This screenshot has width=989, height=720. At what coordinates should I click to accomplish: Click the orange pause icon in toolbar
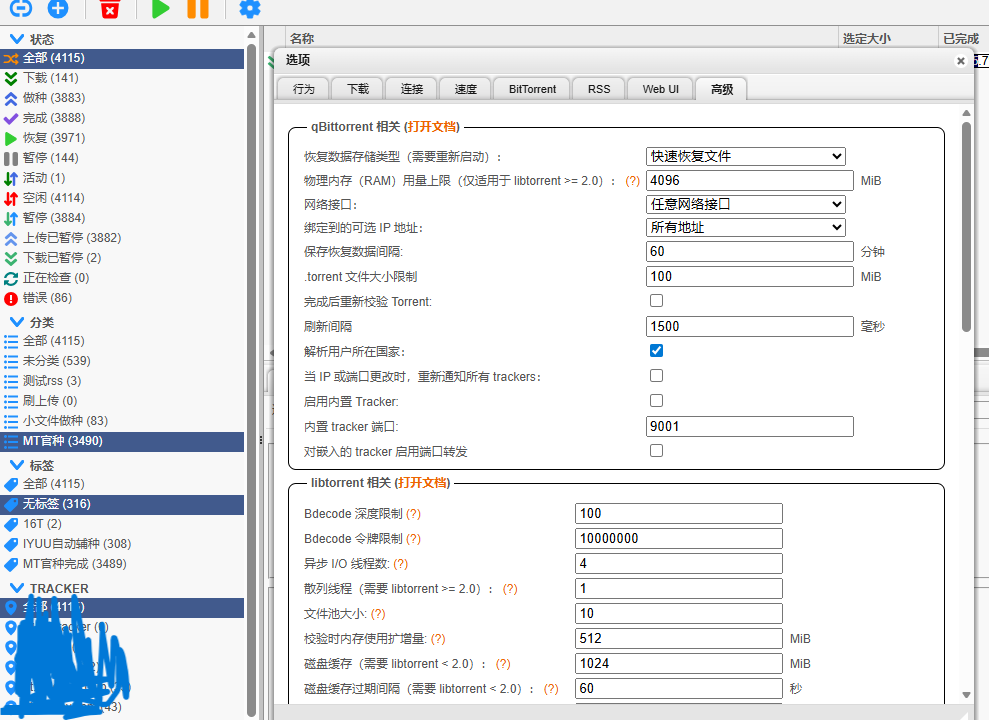click(x=198, y=10)
